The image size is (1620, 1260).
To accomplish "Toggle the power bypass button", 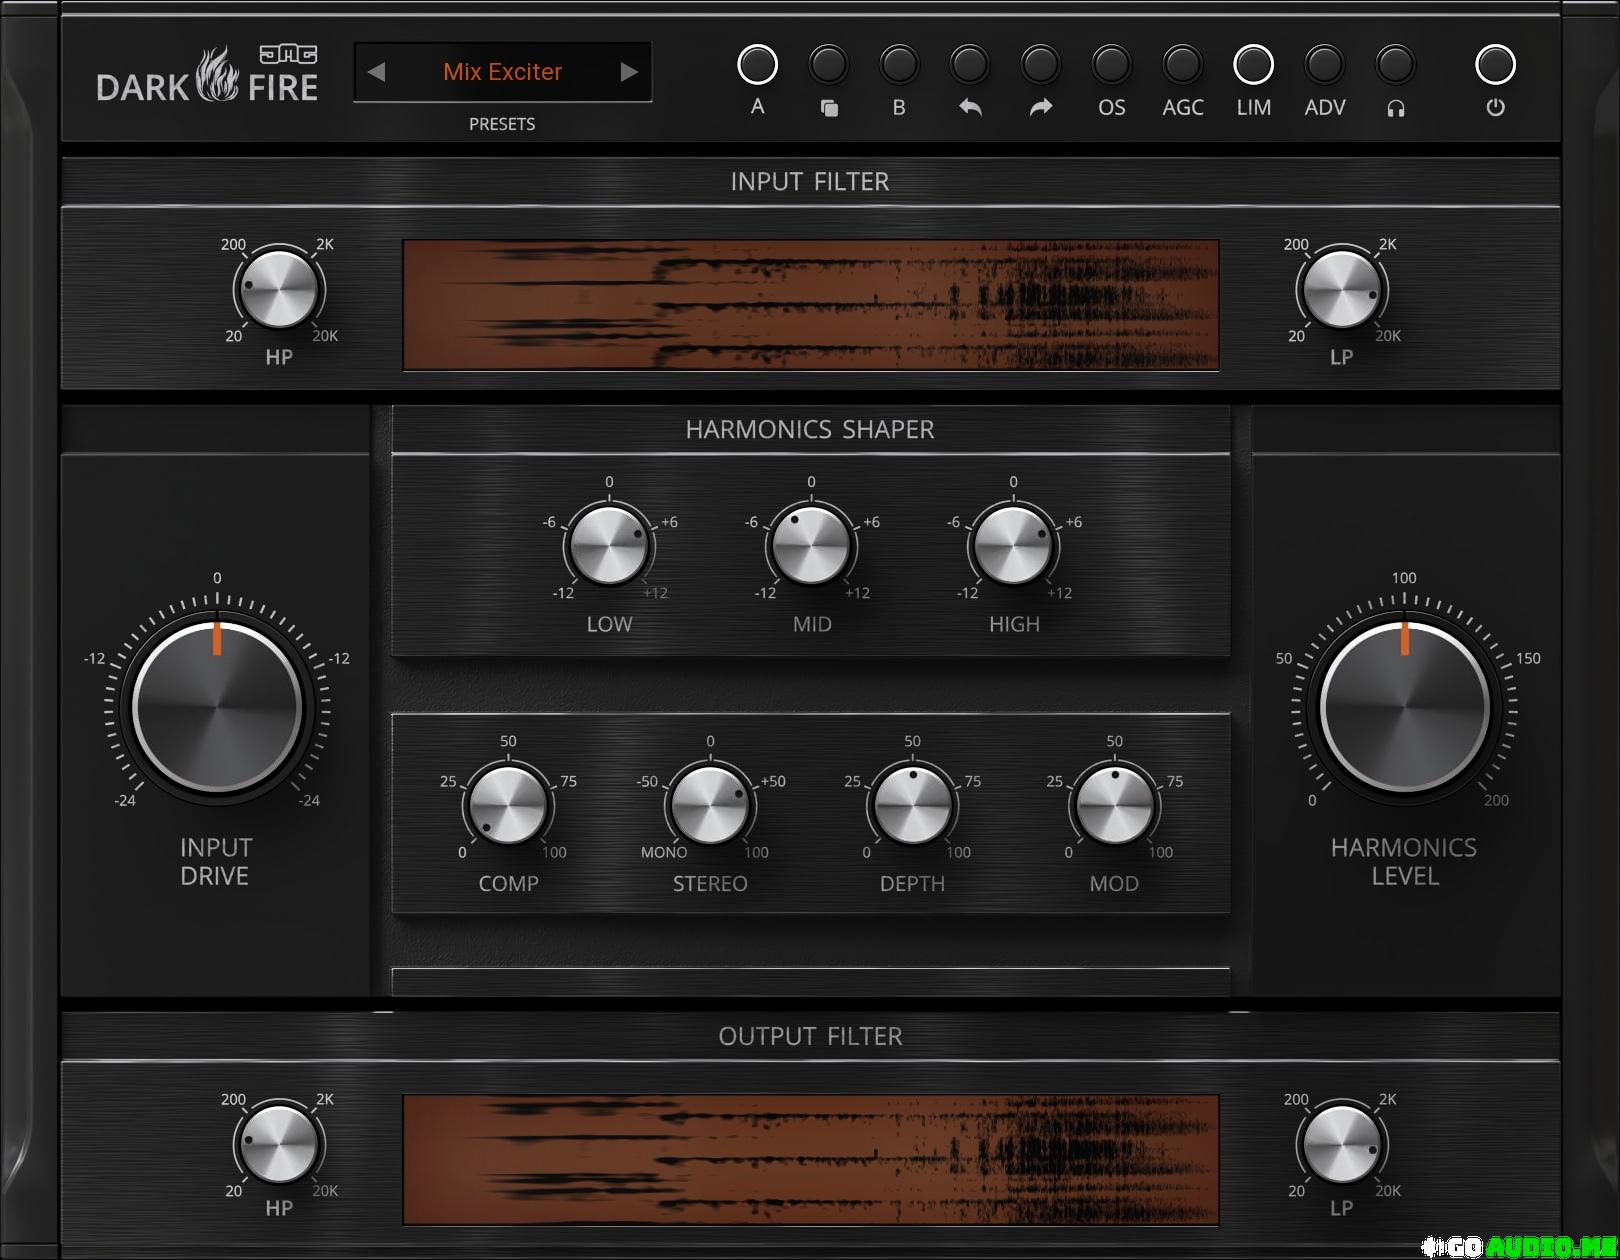I will (x=1495, y=65).
